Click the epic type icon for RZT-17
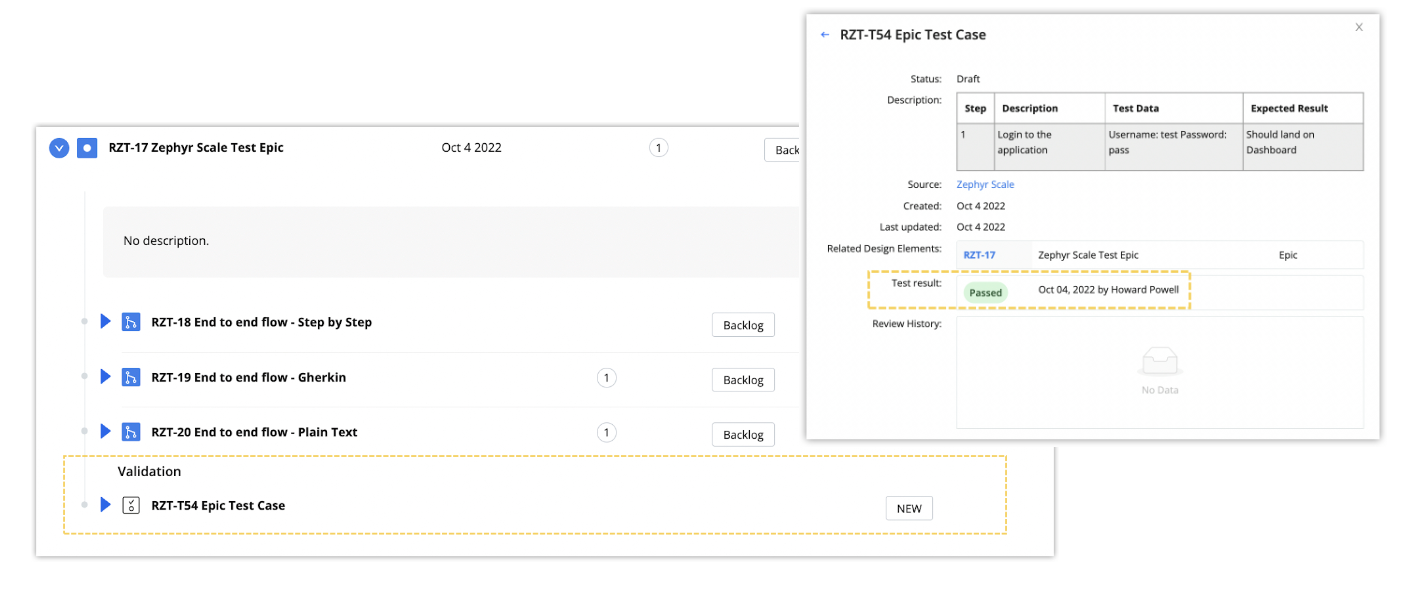Screen dimensions: 1428x596 (87, 148)
